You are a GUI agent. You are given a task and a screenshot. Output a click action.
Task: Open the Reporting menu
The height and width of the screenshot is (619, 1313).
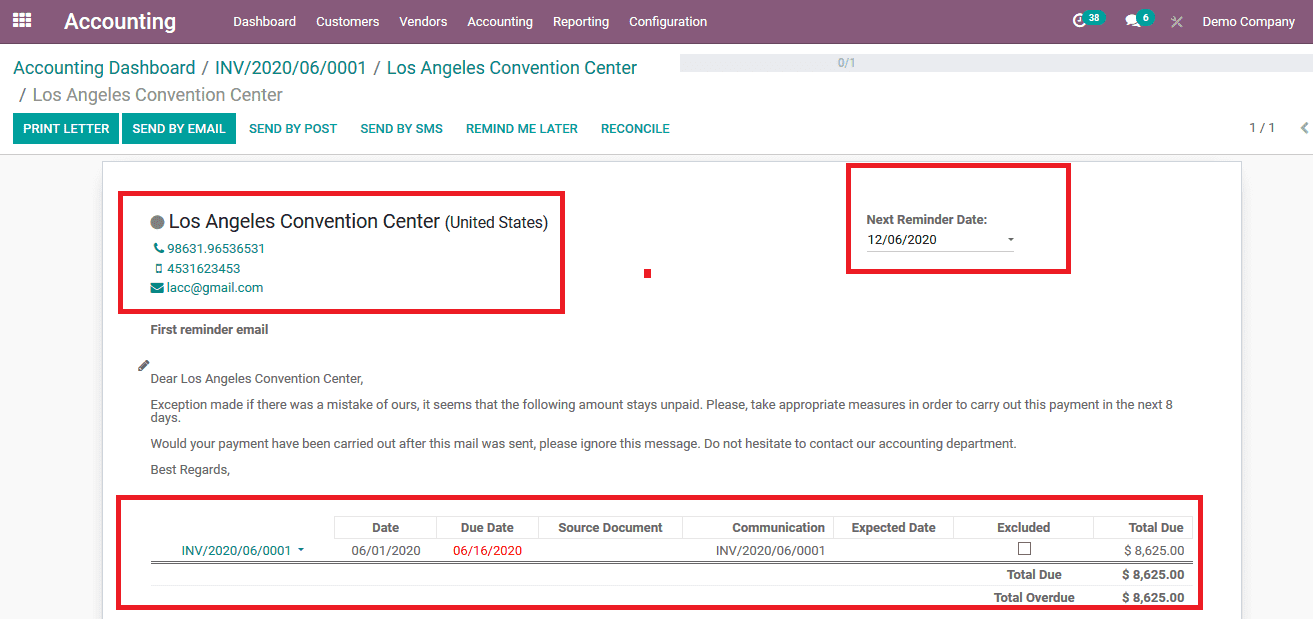(x=581, y=21)
